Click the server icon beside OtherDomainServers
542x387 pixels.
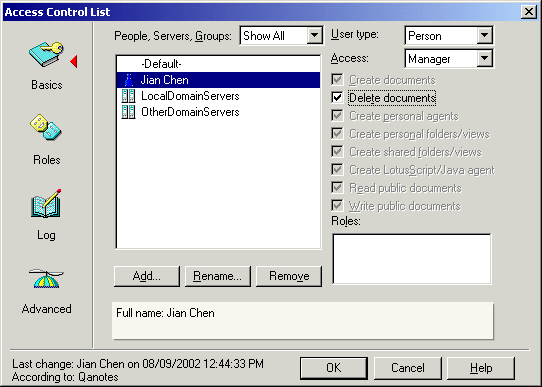129,112
